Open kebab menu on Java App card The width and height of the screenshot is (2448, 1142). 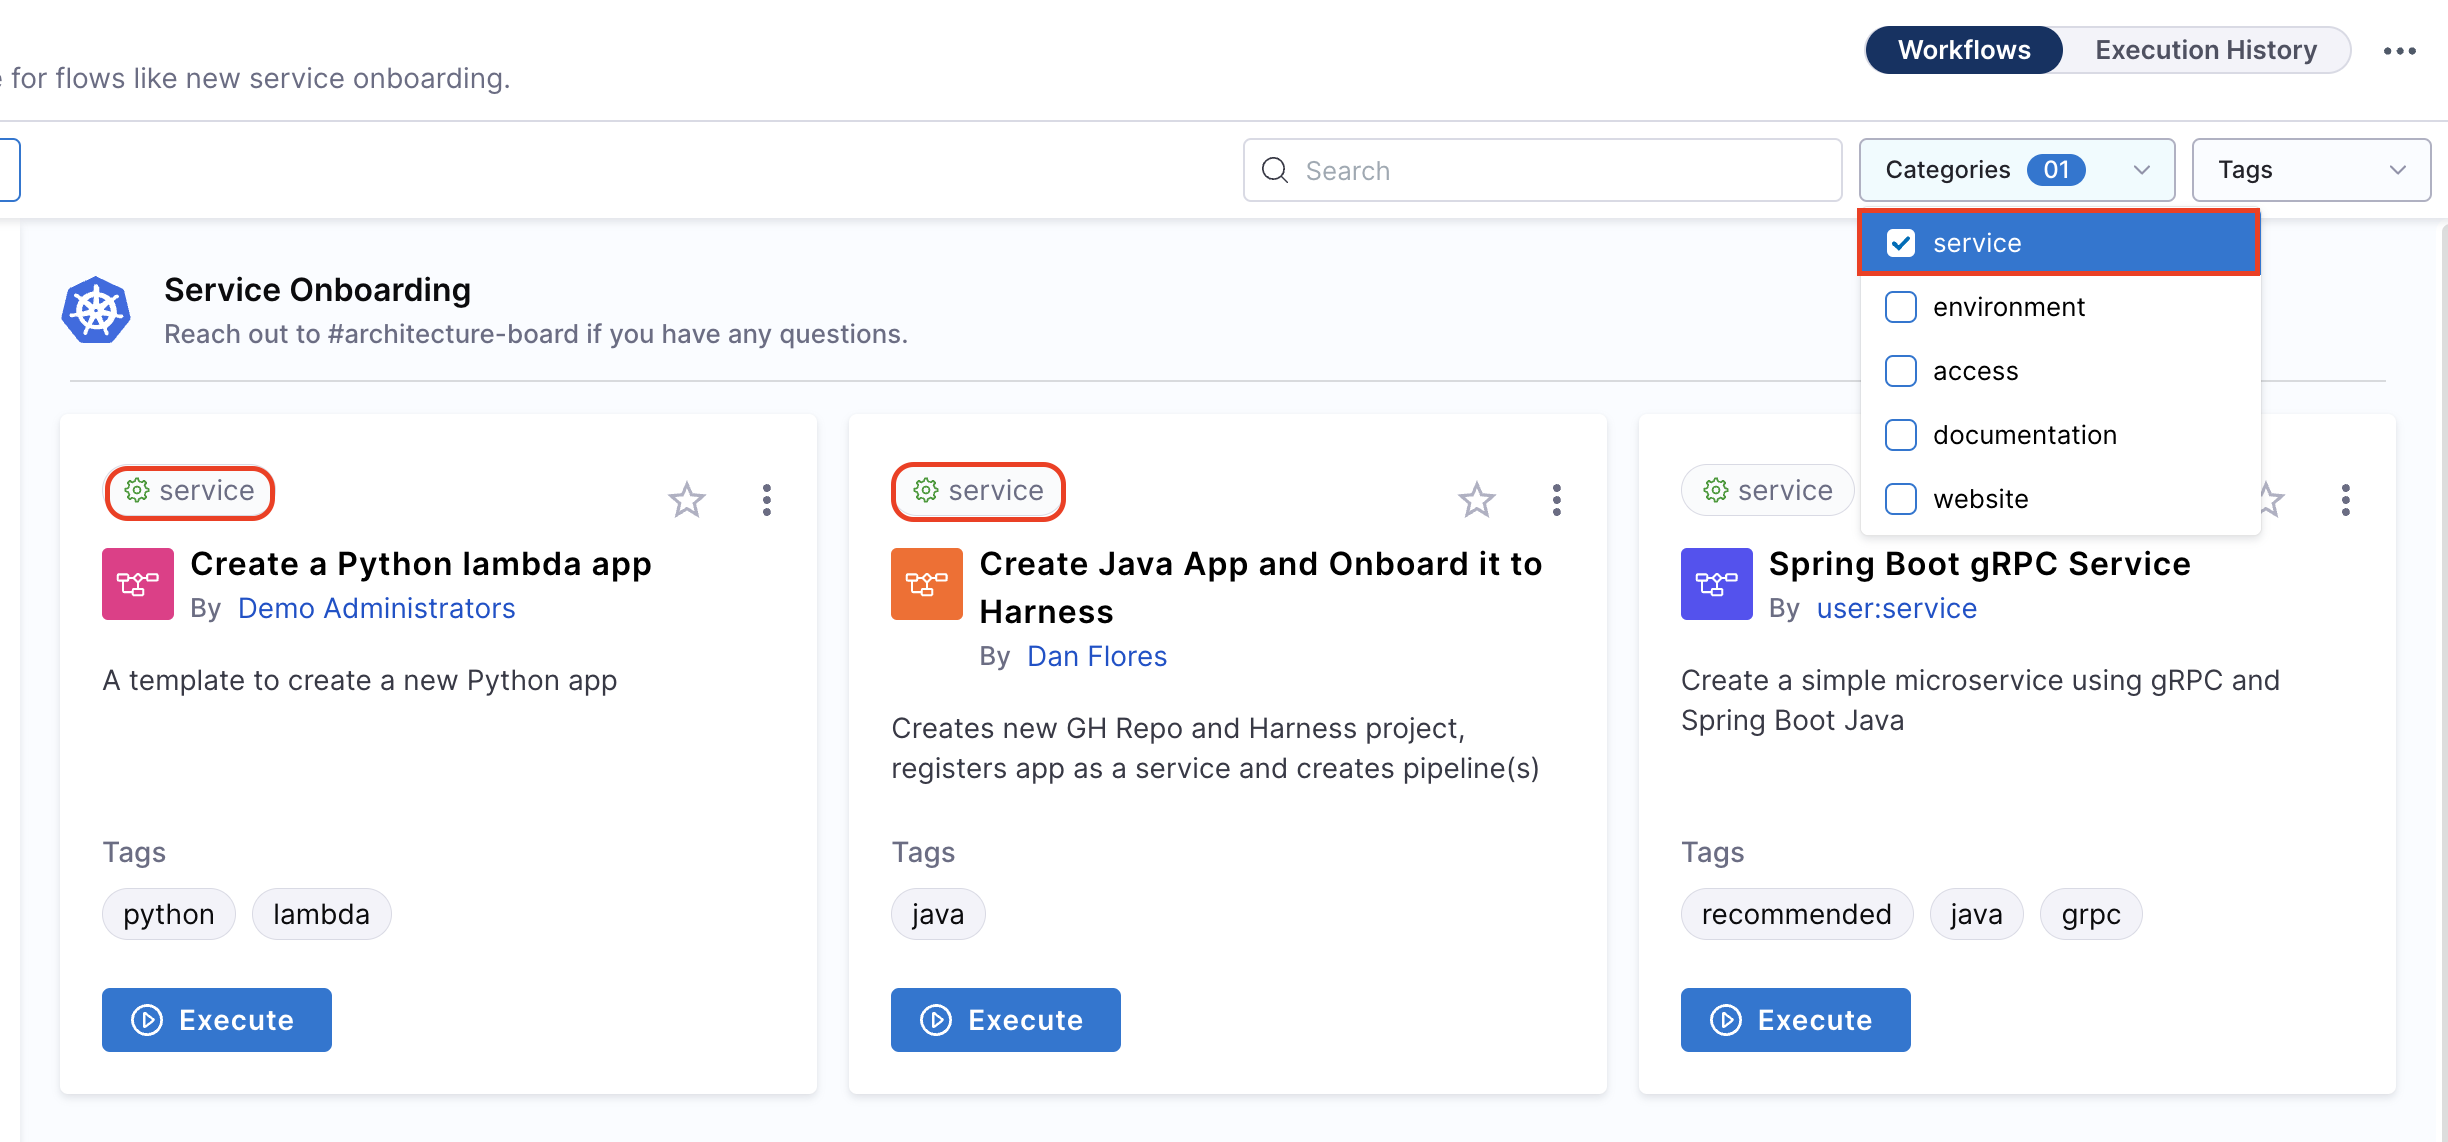click(1556, 499)
